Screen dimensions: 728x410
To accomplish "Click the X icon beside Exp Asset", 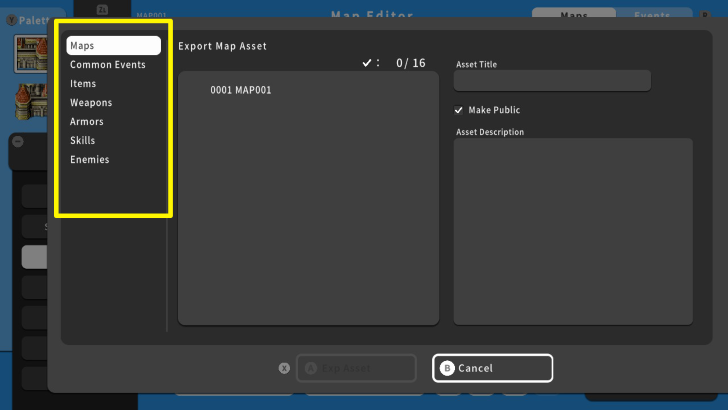I will click(x=284, y=368).
